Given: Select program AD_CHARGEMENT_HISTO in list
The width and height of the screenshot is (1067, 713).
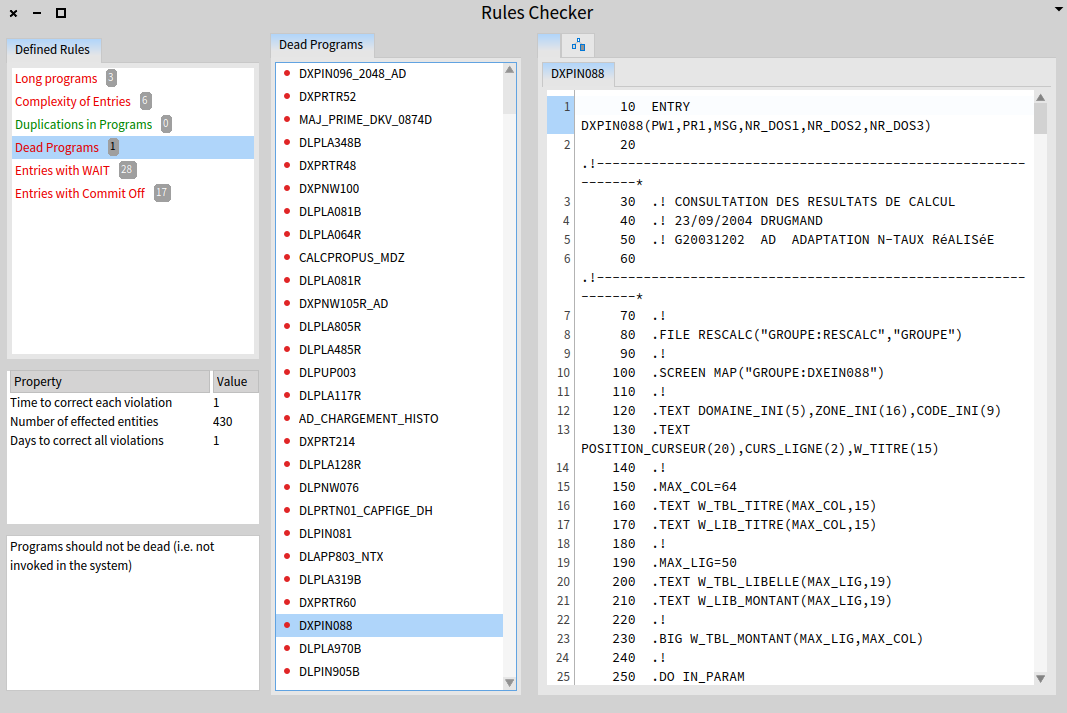Looking at the screenshot, I should (368, 419).
